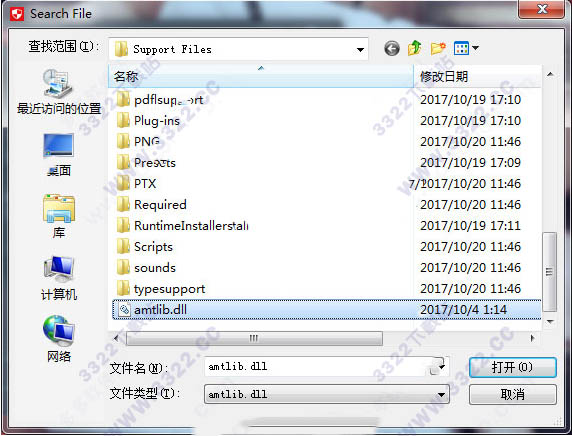Click the 打开 (Open) button
Image resolution: width=572 pixels, height=436 pixels.
tap(513, 367)
